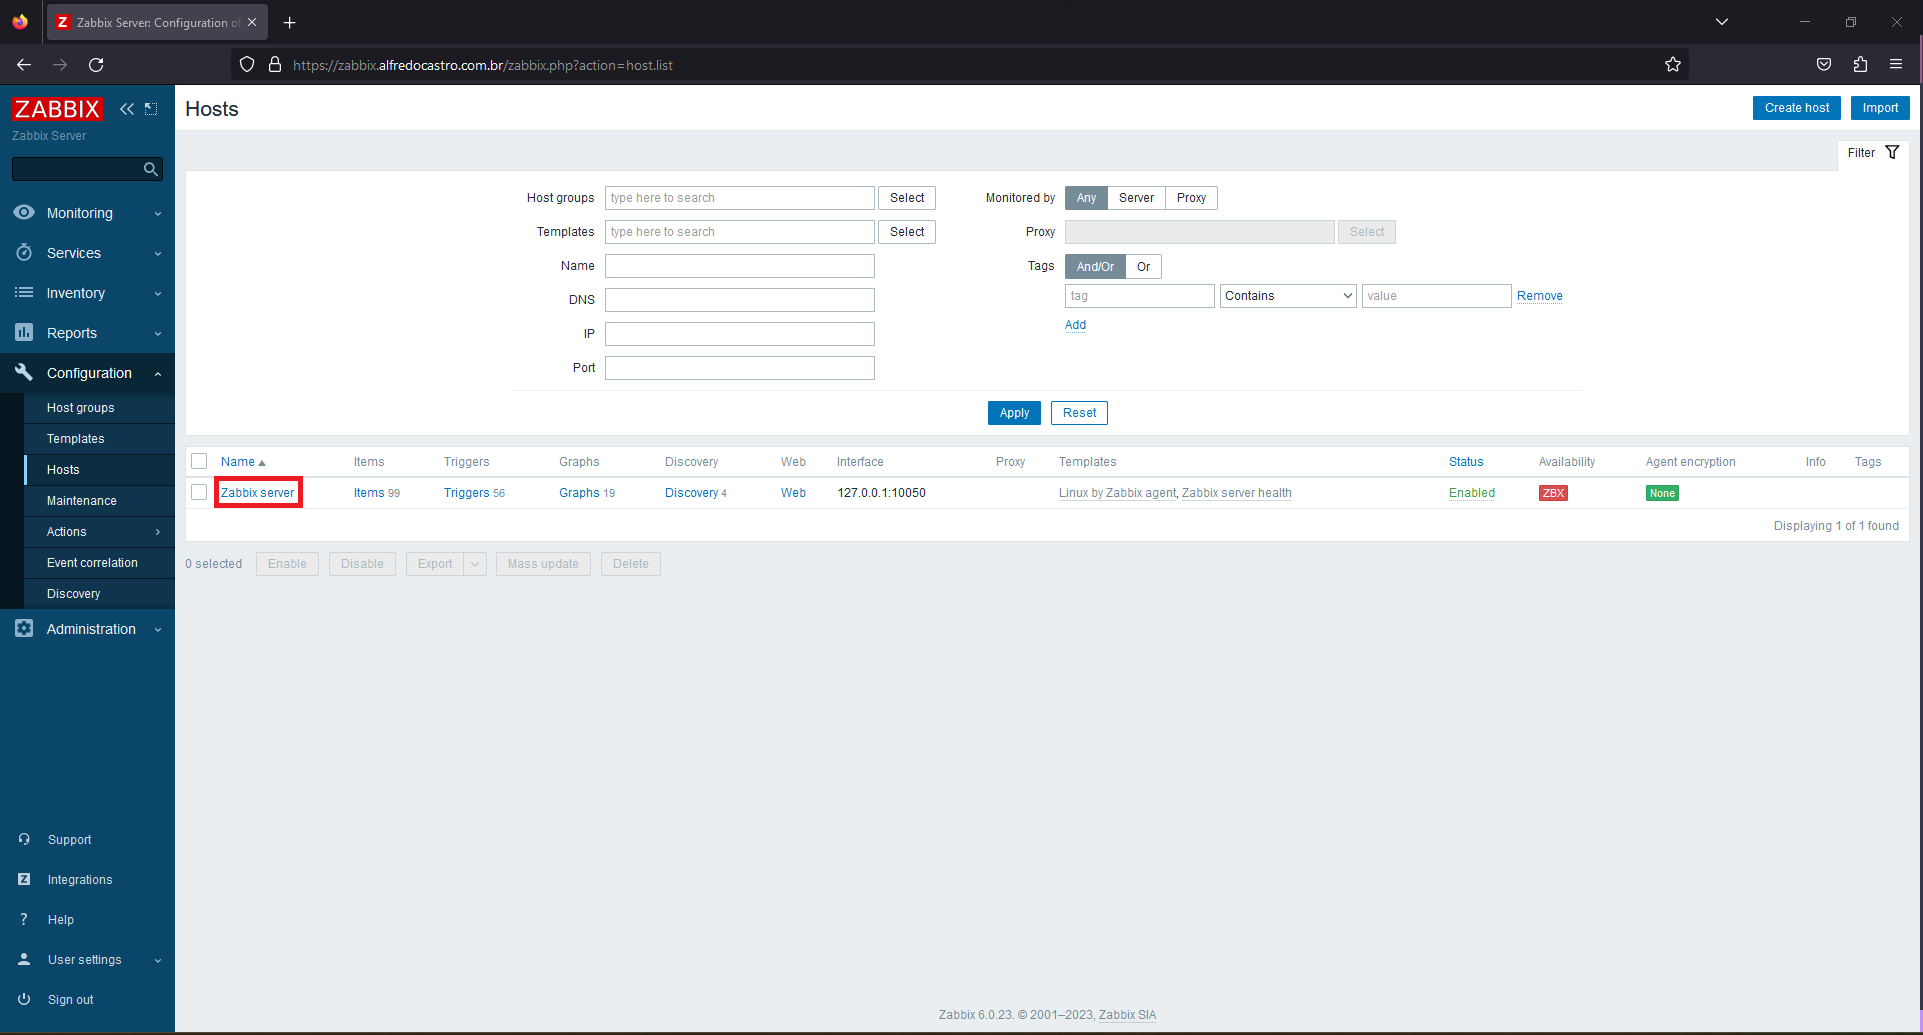Click the Administration gear icon
The width and height of the screenshot is (1923, 1035).
coord(24,628)
